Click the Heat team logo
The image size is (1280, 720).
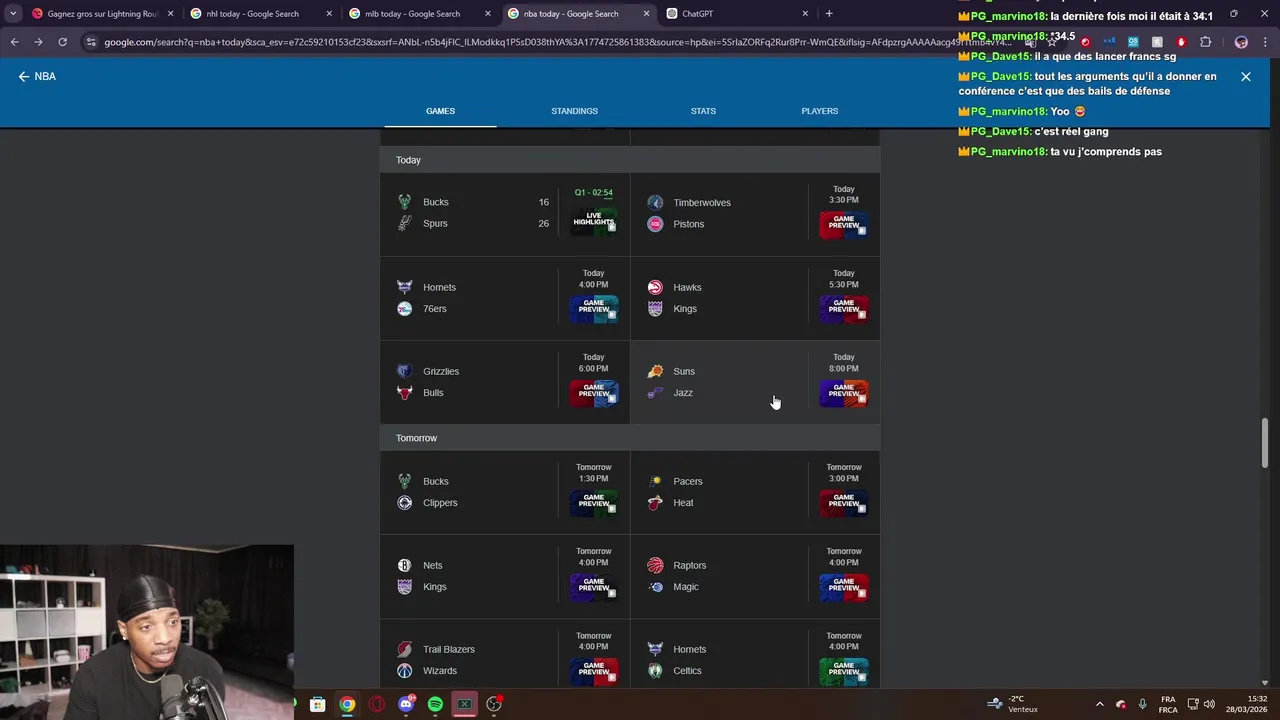tap(655, 503)
